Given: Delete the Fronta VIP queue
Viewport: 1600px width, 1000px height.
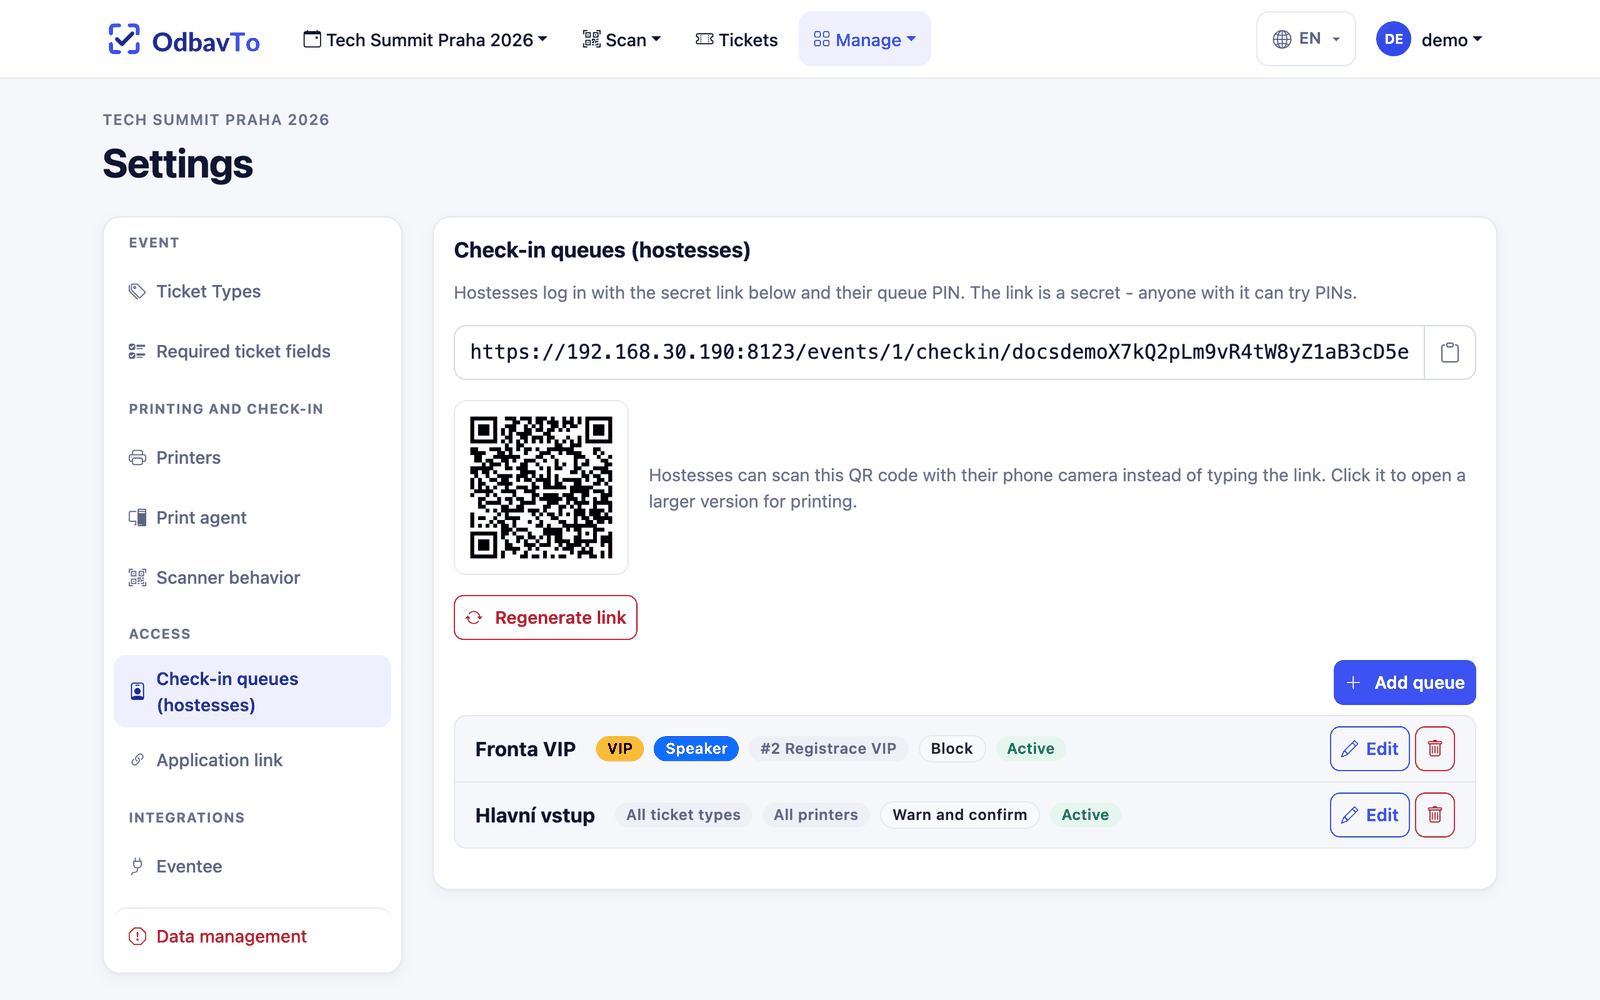Looking at the screenshot, I should 1435,749.
